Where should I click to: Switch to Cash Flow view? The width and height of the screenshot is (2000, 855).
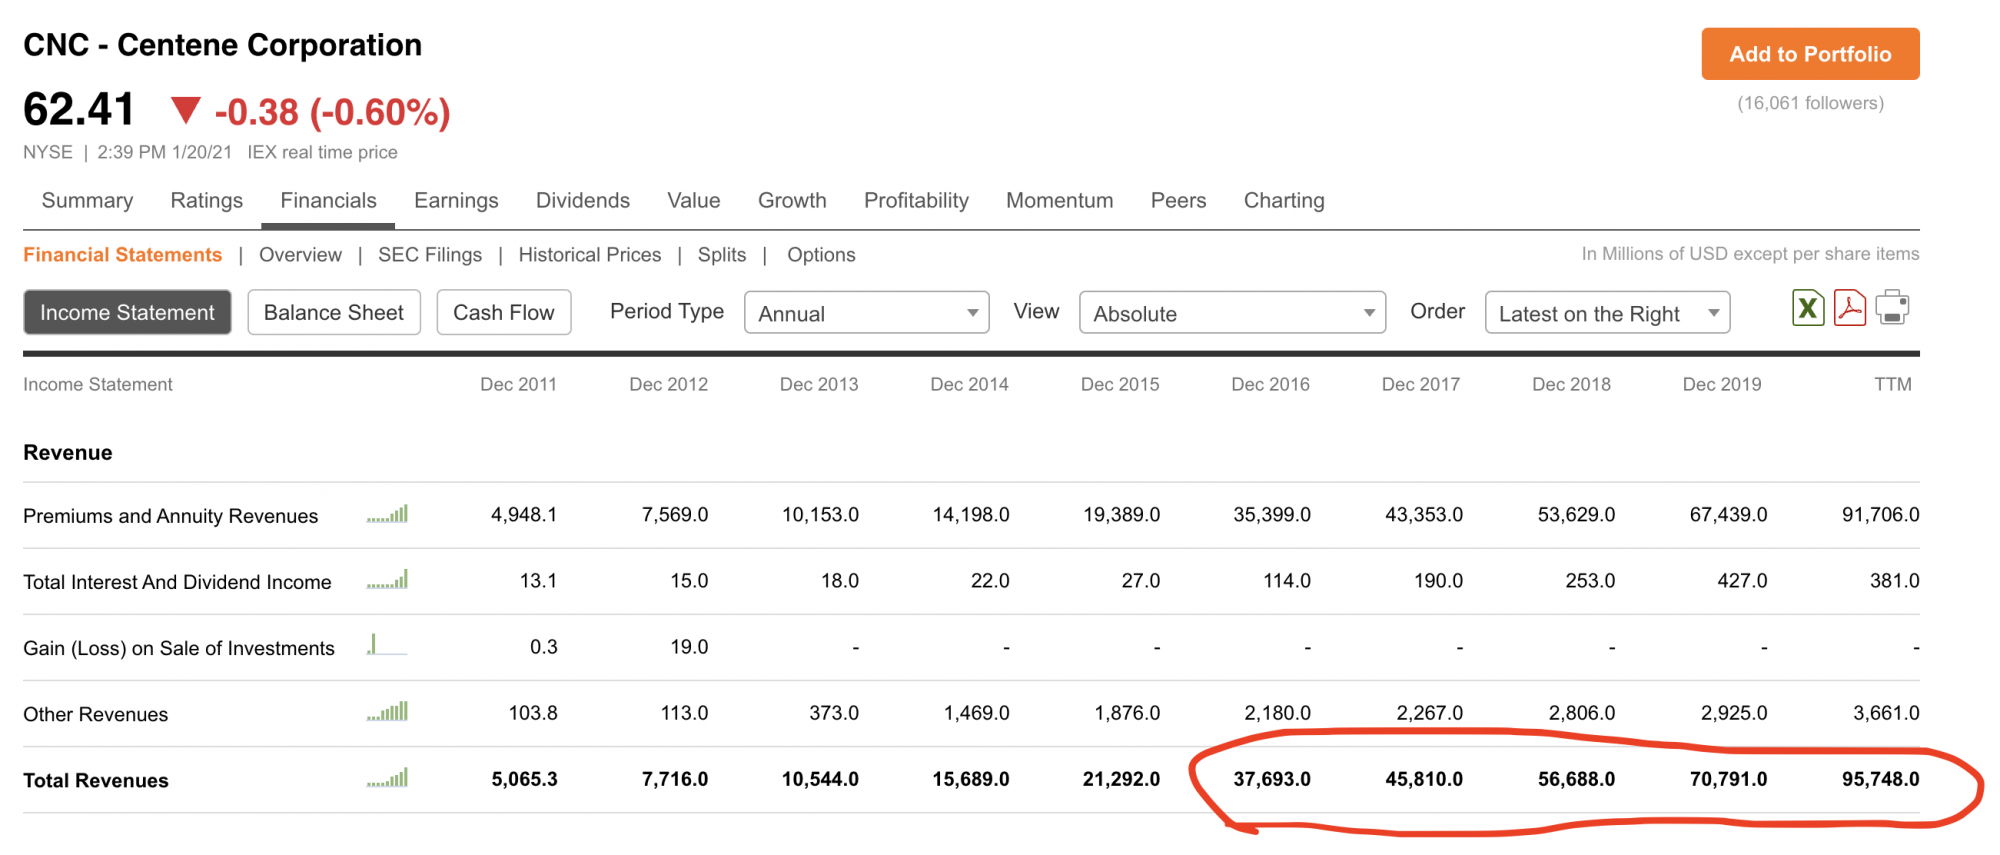(503, 313)
